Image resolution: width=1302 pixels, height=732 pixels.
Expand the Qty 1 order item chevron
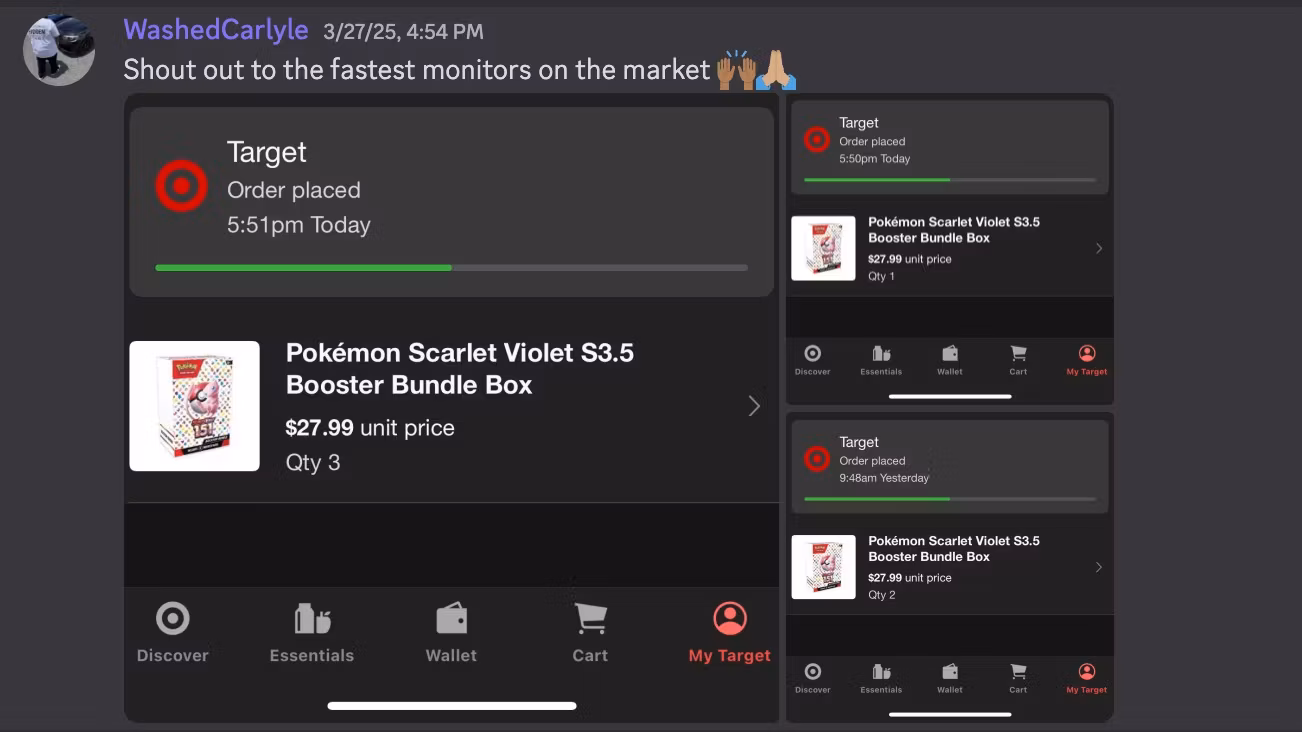click(1099, 248)
